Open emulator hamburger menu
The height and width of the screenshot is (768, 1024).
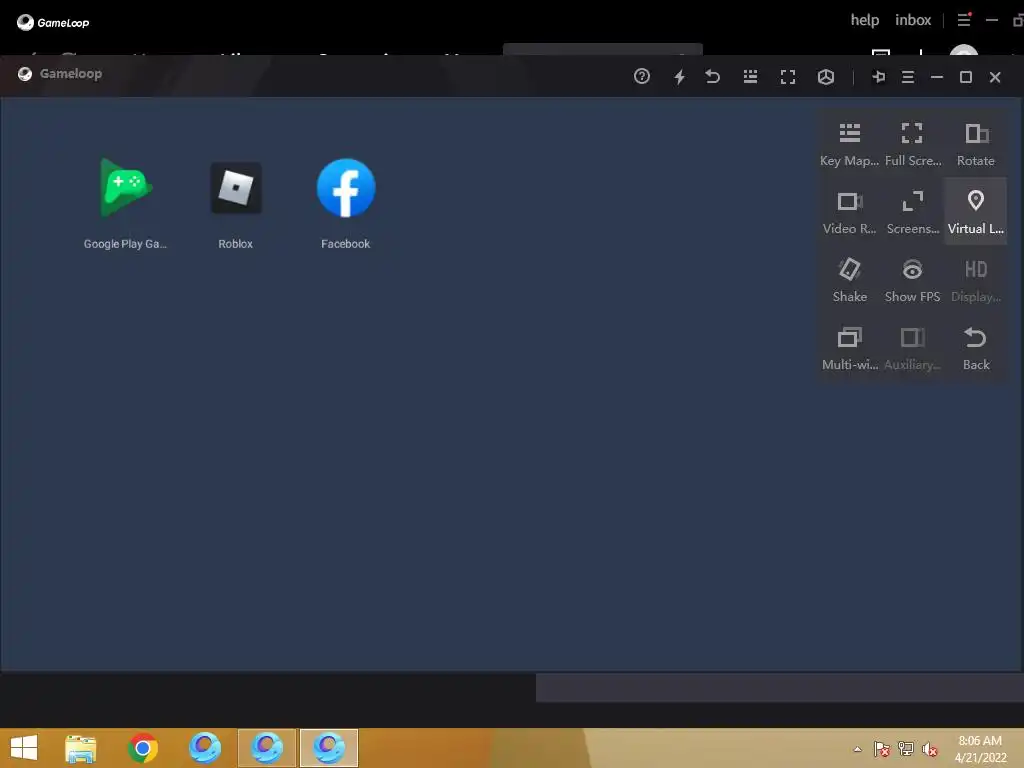point(908,77)
